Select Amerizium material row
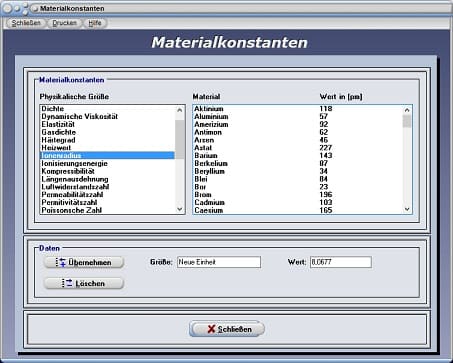 pyautogui.click(x=298, y=124)
